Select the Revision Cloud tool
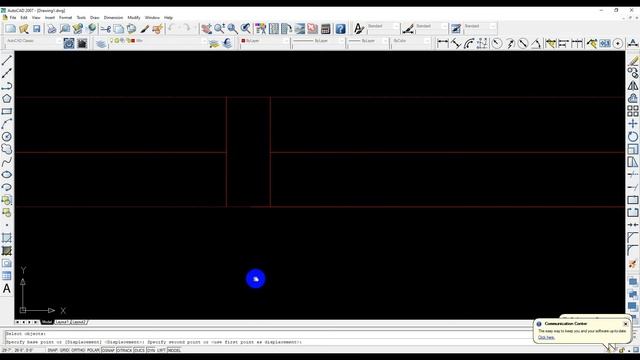The height and width of the screenshot is (360, 640). point(7,149)
